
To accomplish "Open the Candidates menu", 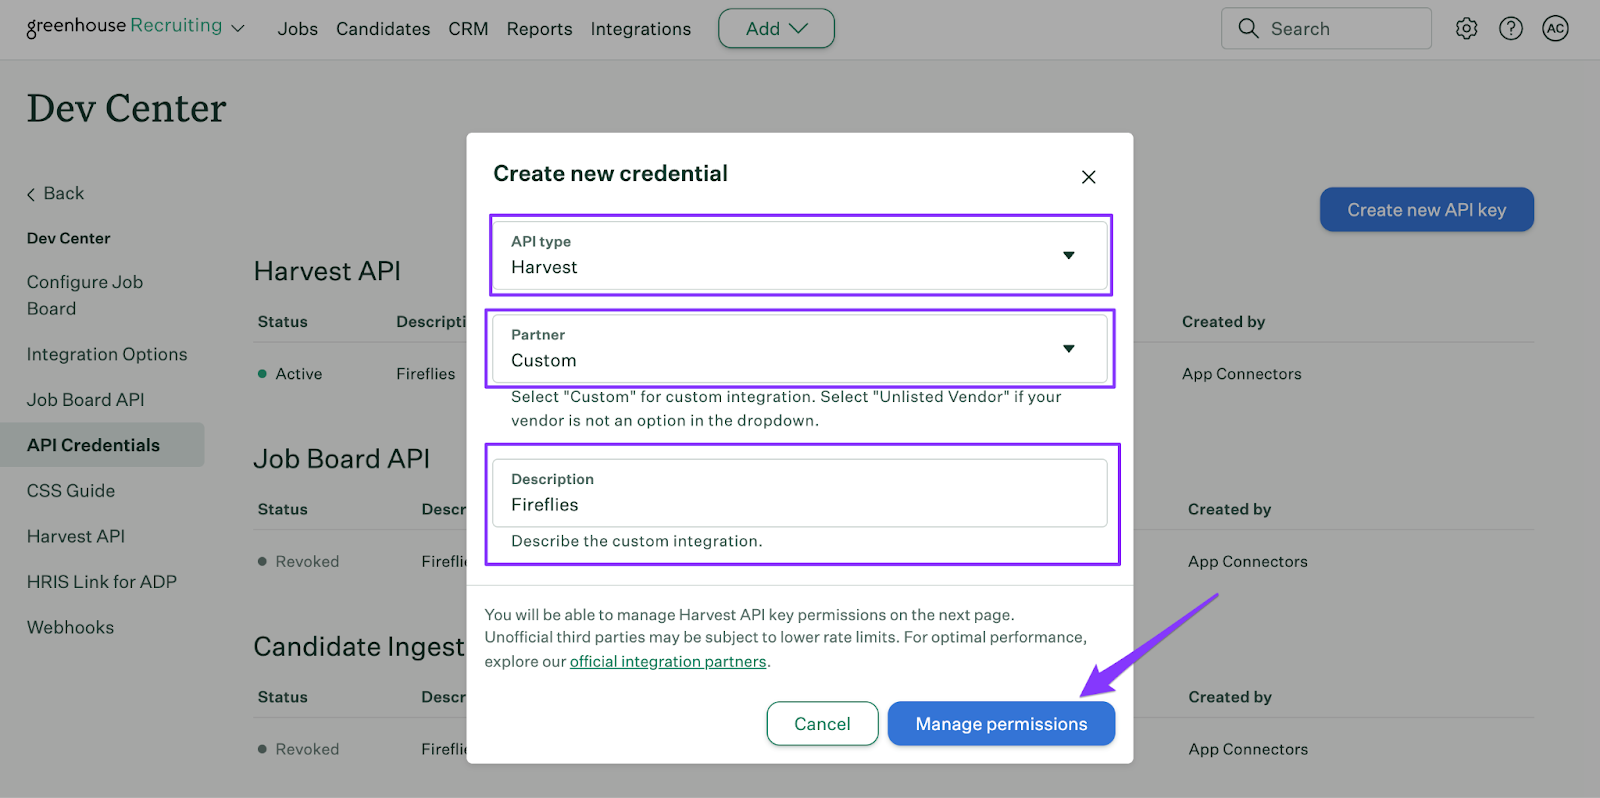I will point(383,29).
